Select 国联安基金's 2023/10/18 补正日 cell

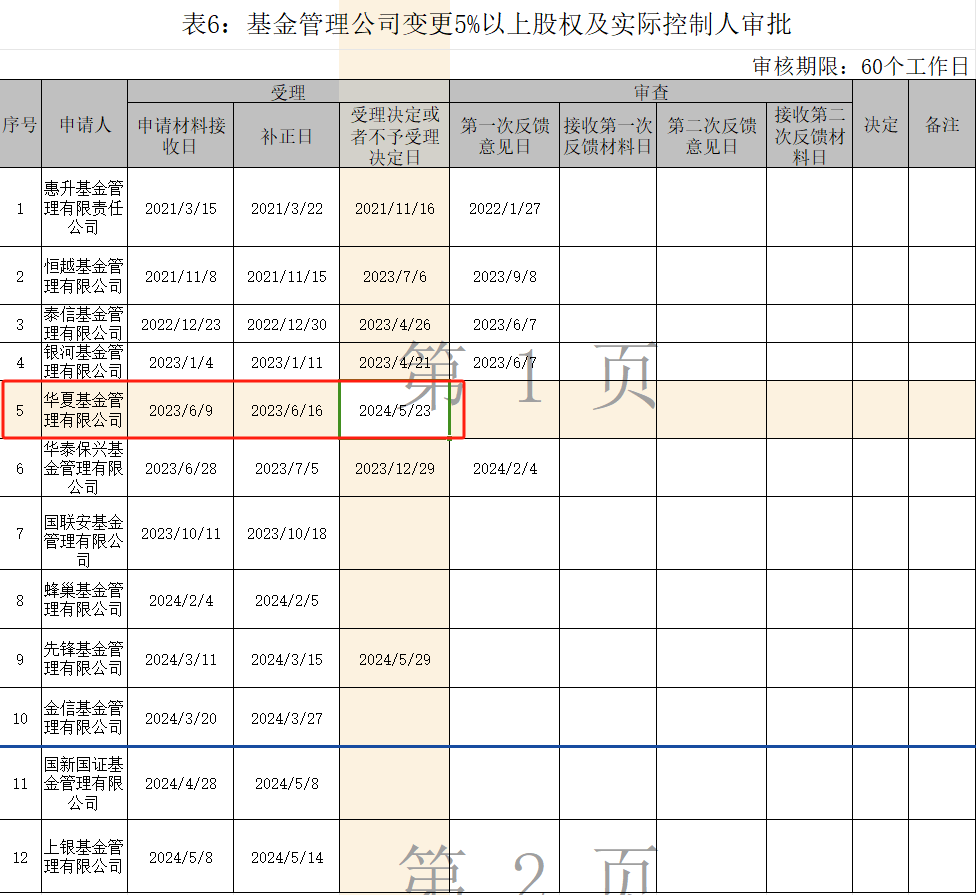click(286, 533)
